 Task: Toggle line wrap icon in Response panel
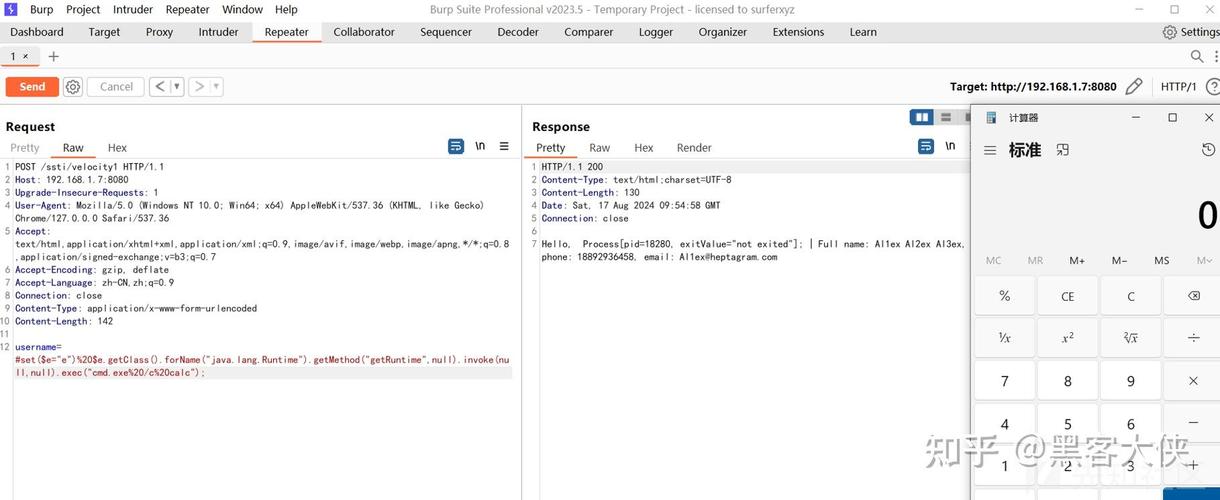coord(926,146)
